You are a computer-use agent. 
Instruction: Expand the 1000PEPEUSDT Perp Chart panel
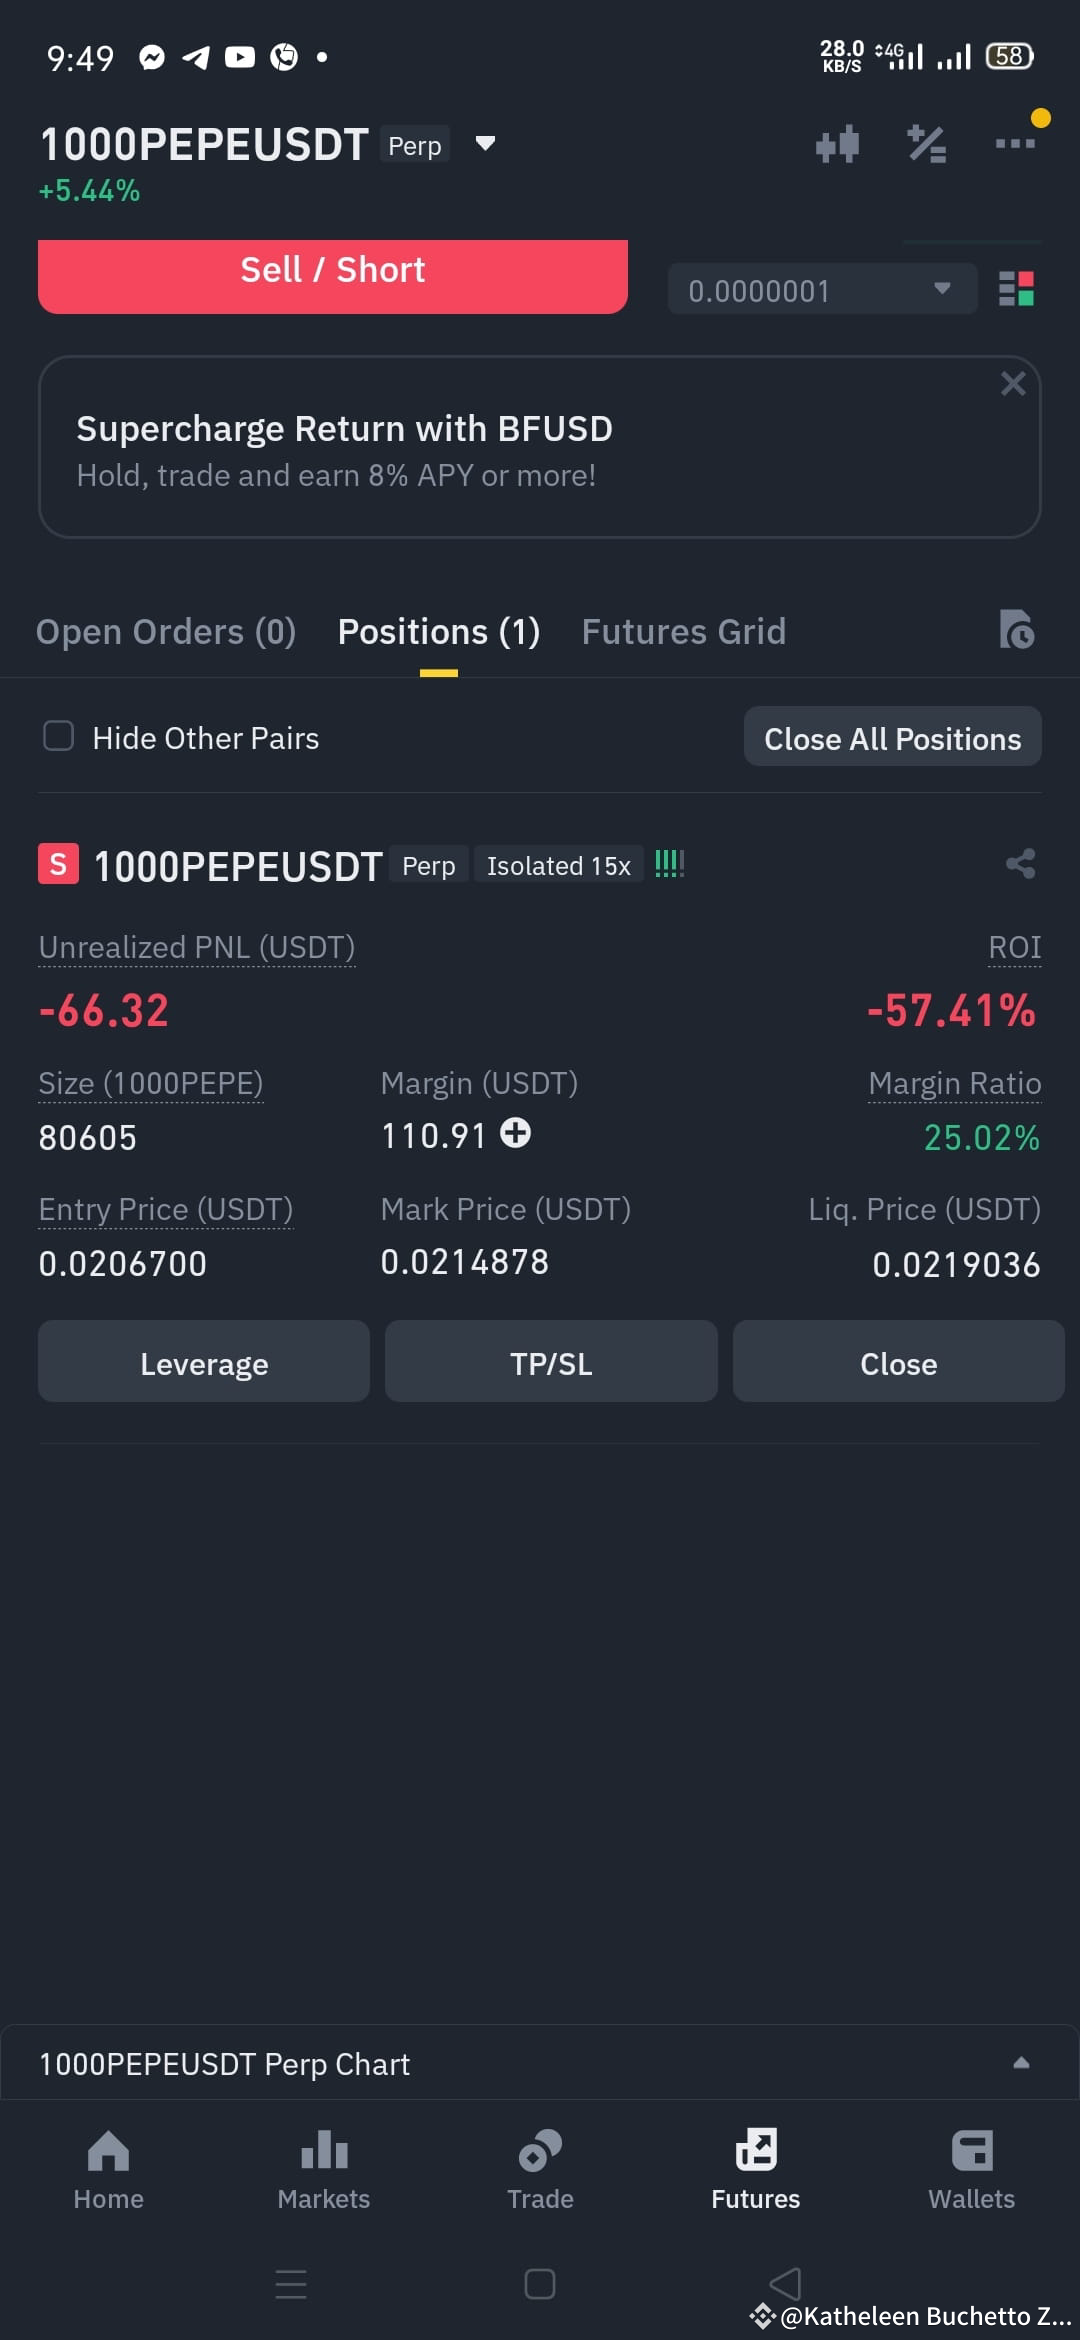pyautogui.click(x=1021, y=2062)
